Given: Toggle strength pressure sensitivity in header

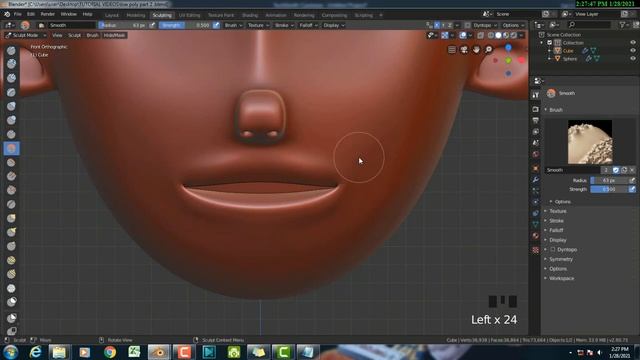Looking at the screenshot, I should pos(216,25).
